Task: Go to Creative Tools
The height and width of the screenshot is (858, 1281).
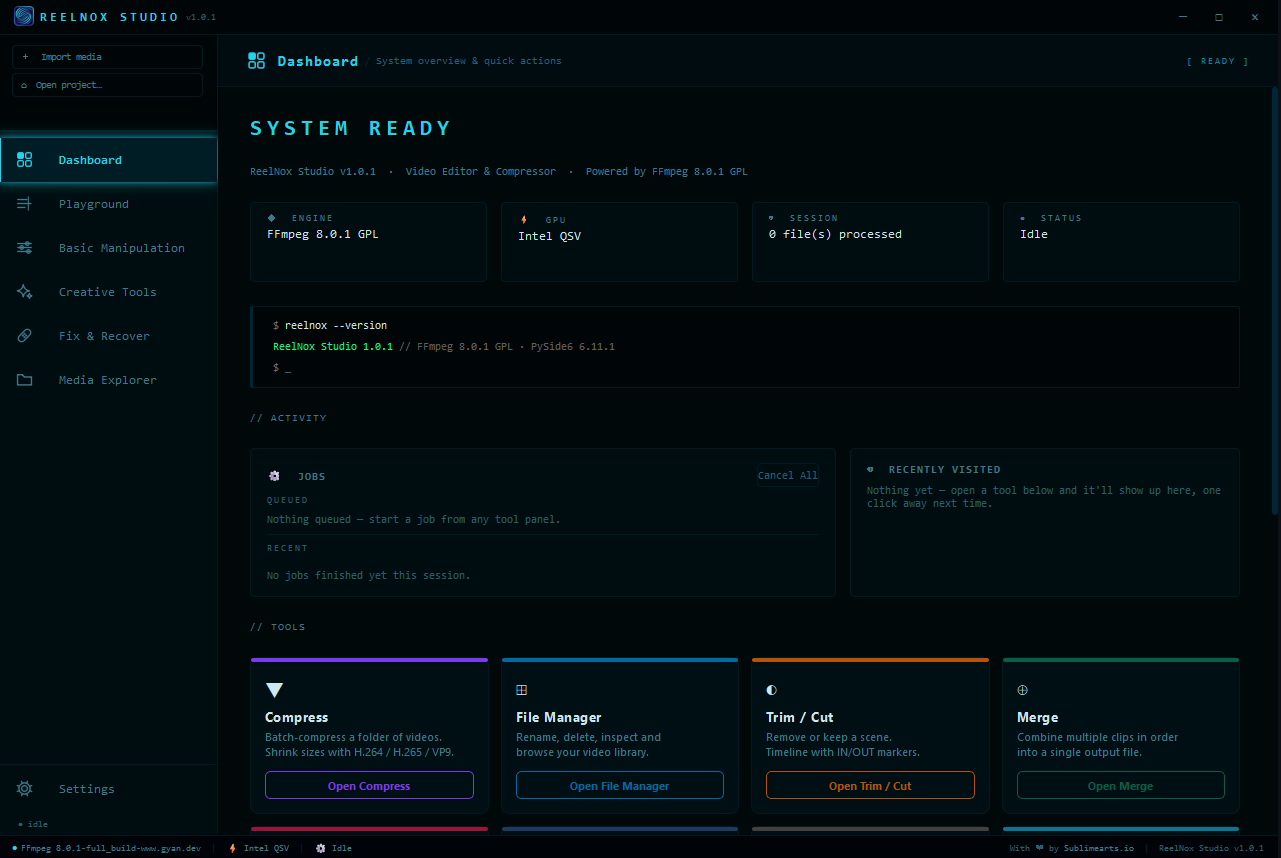Action: pos(109,292)
